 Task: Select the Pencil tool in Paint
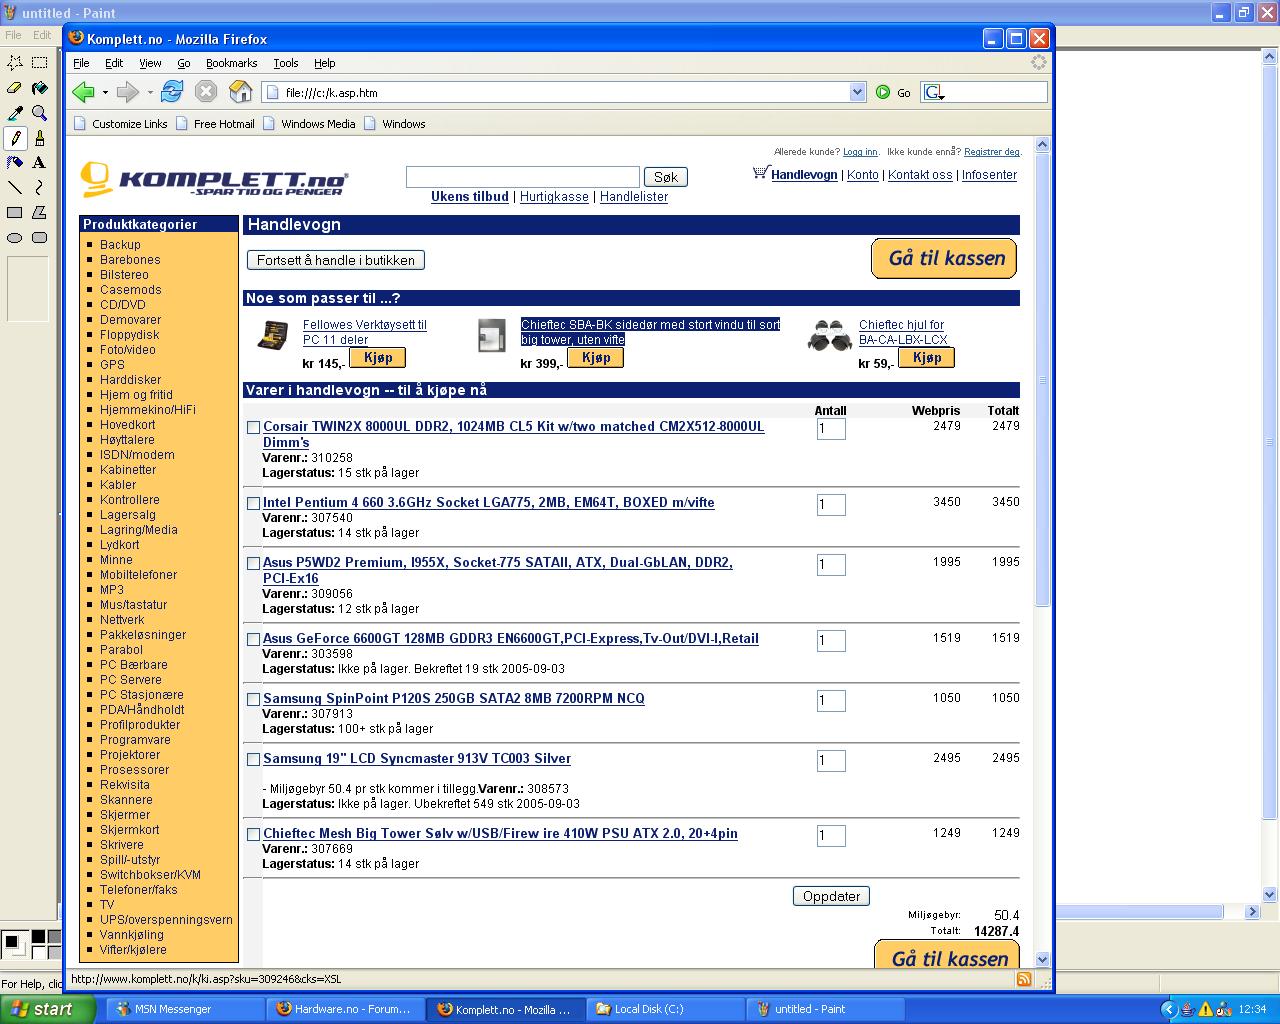tap(15, 138)
